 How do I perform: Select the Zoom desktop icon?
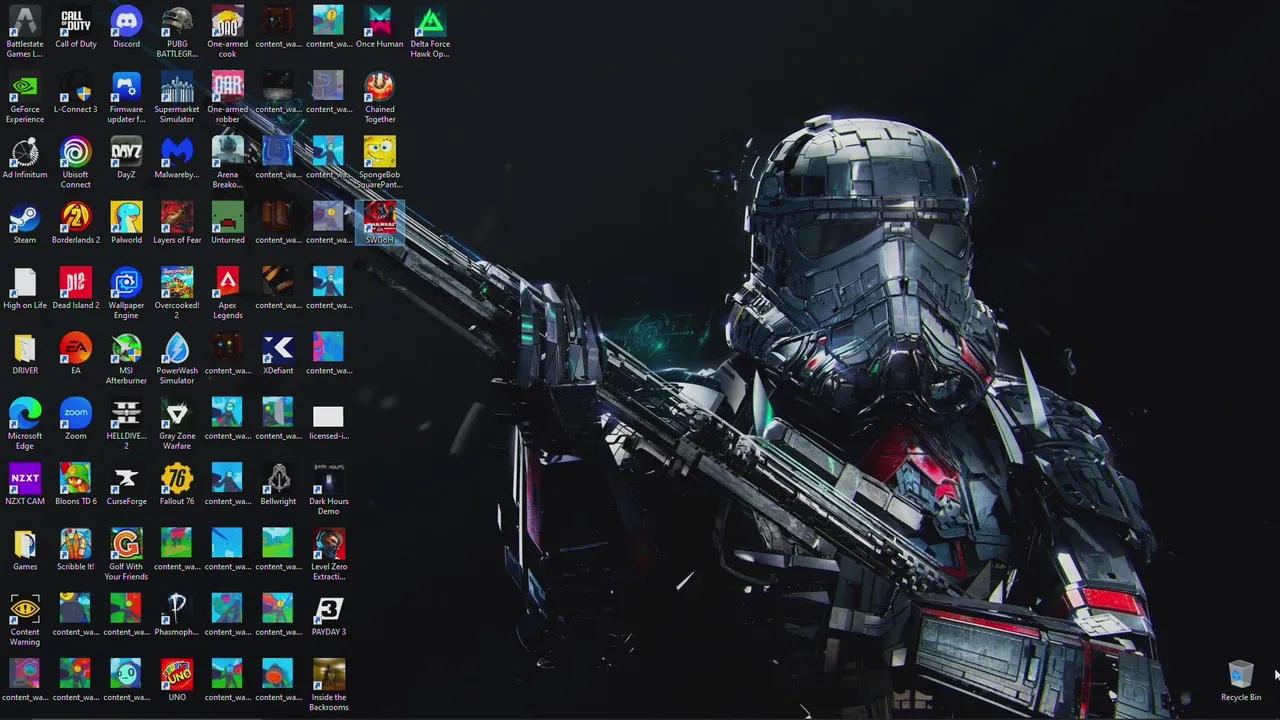pos(76,419)
